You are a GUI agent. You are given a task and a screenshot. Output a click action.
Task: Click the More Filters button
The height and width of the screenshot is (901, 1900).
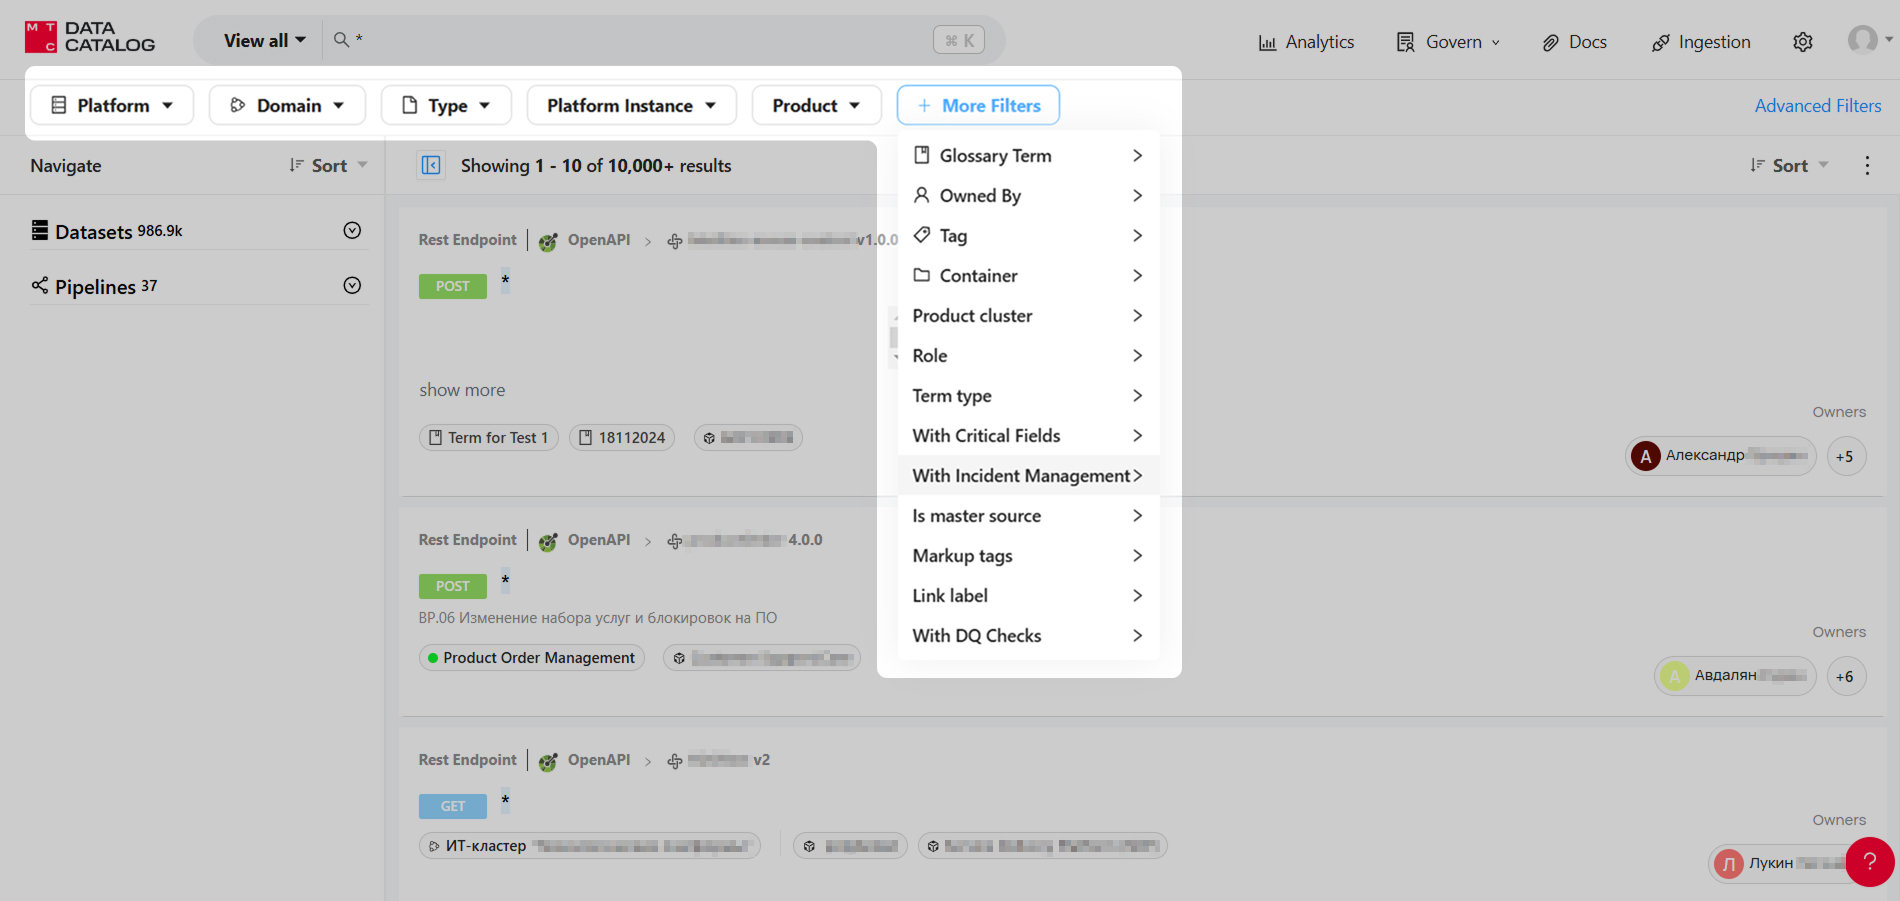[978, 105]
